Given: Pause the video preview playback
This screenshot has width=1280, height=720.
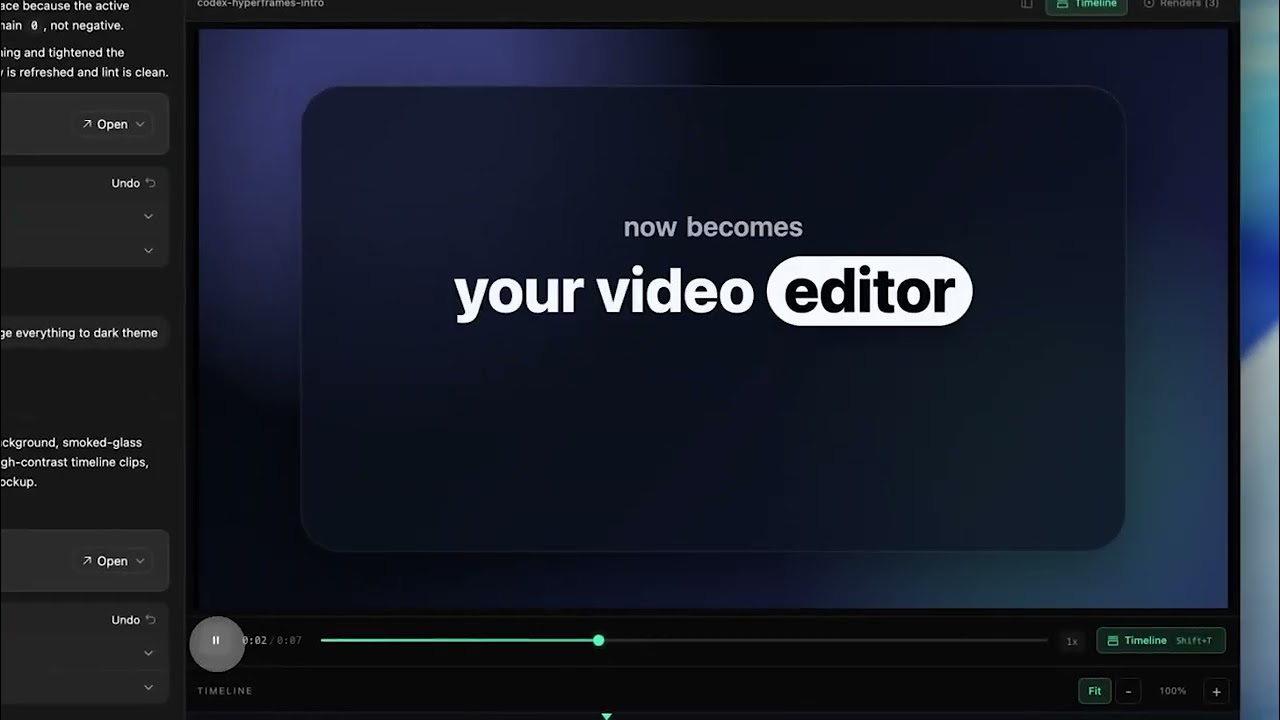Looking at the screenshot, I should pos(216,641).
